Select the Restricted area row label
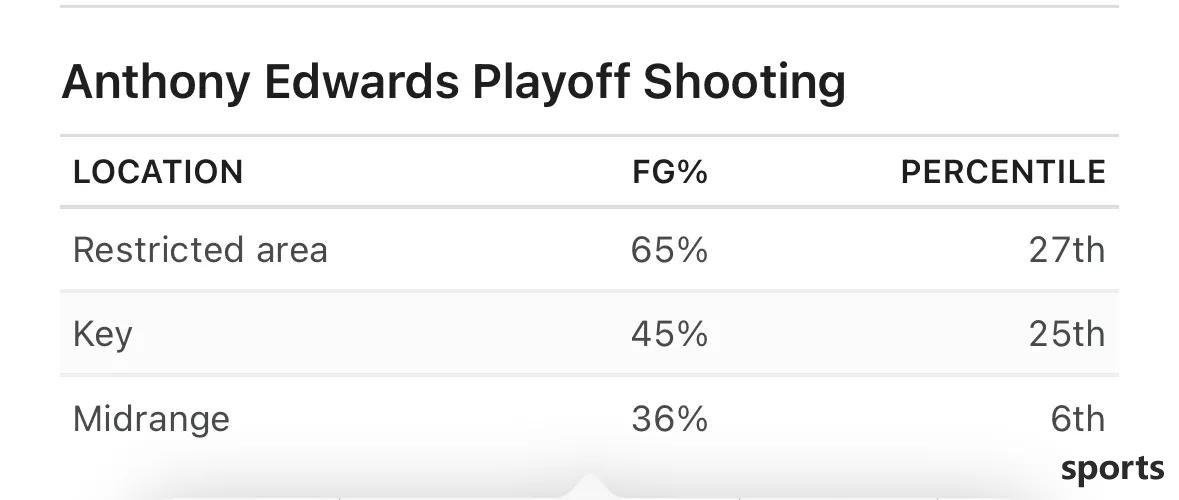The width and height of the screenshot is (1179, 500). click(x=200, y=250)
